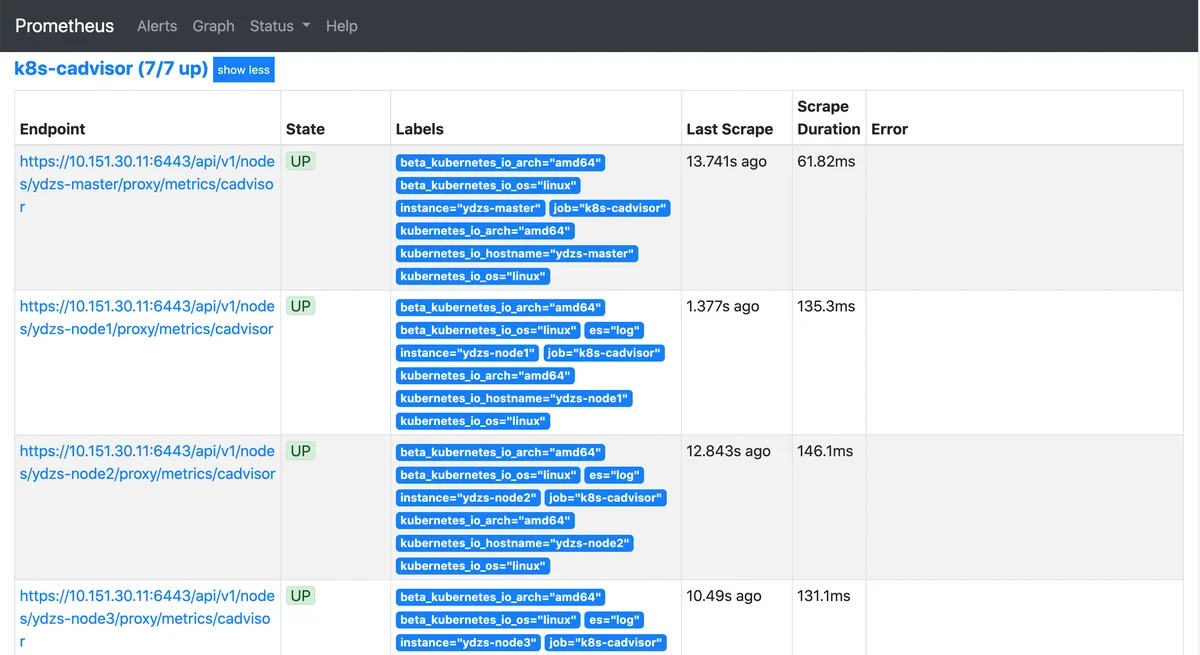
Task: Click the Prometheus brand logo text
Action: pos(65,26)
